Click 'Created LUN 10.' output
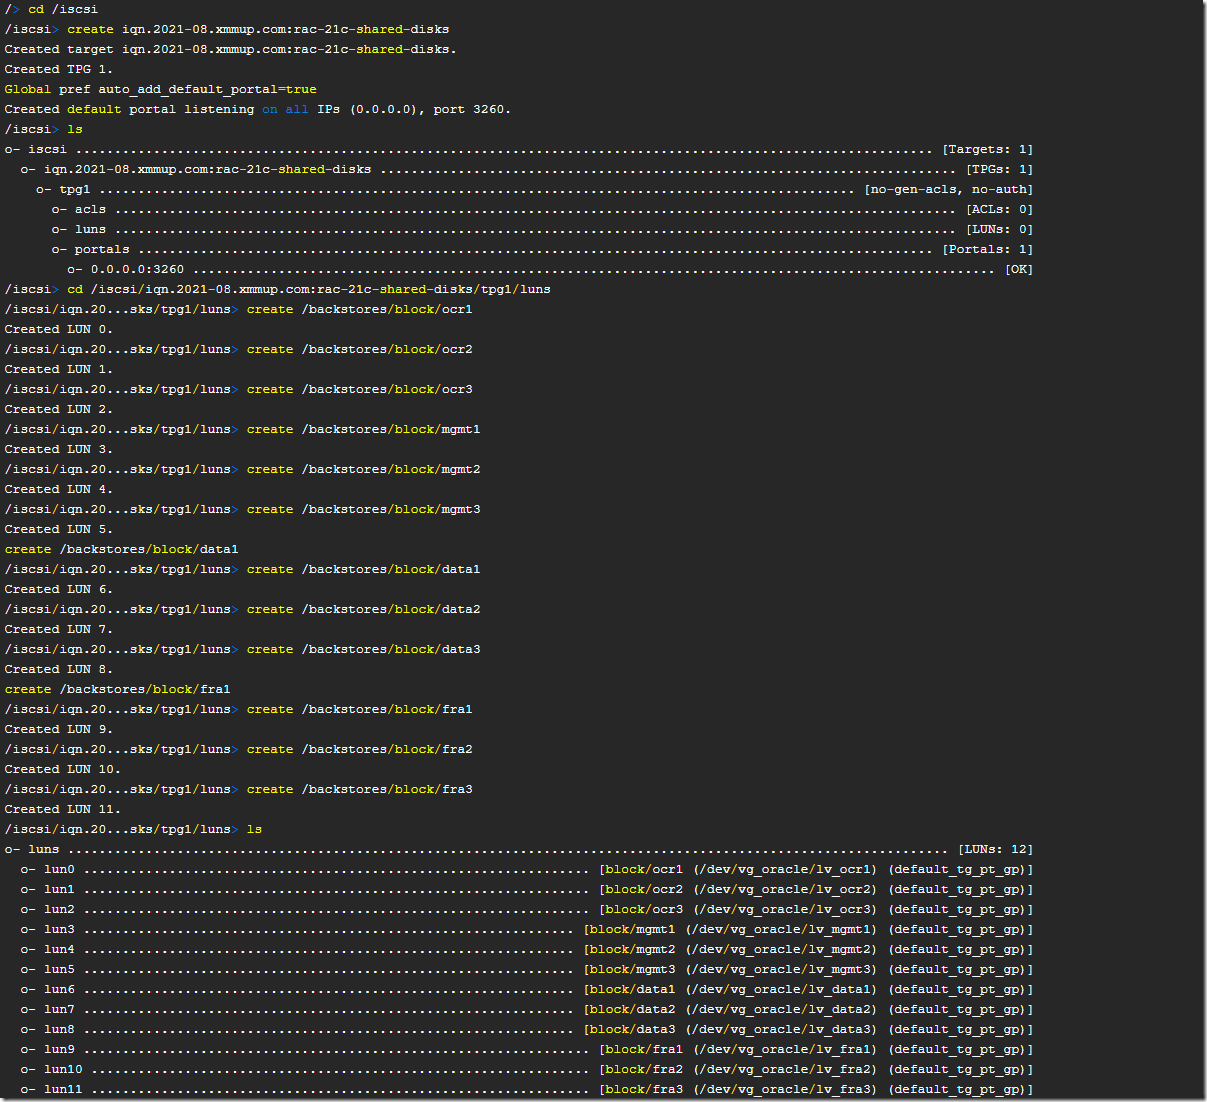This screenshot has height=1102, width=1207. click(62, 769)
